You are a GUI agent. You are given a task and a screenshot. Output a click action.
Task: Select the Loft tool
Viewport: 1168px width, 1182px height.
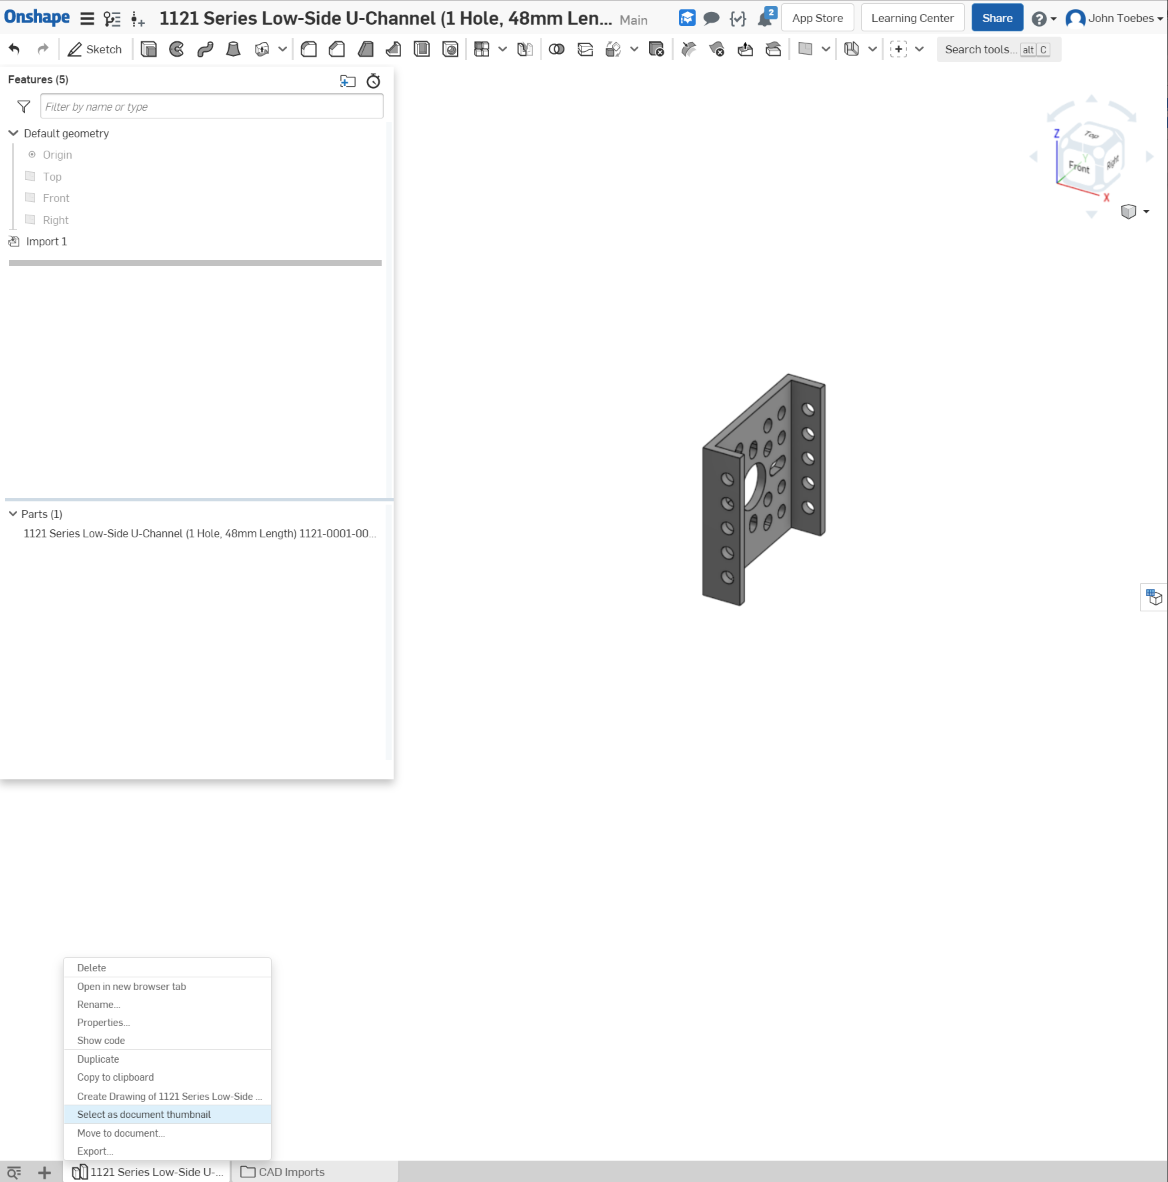[x=234, y=49]
